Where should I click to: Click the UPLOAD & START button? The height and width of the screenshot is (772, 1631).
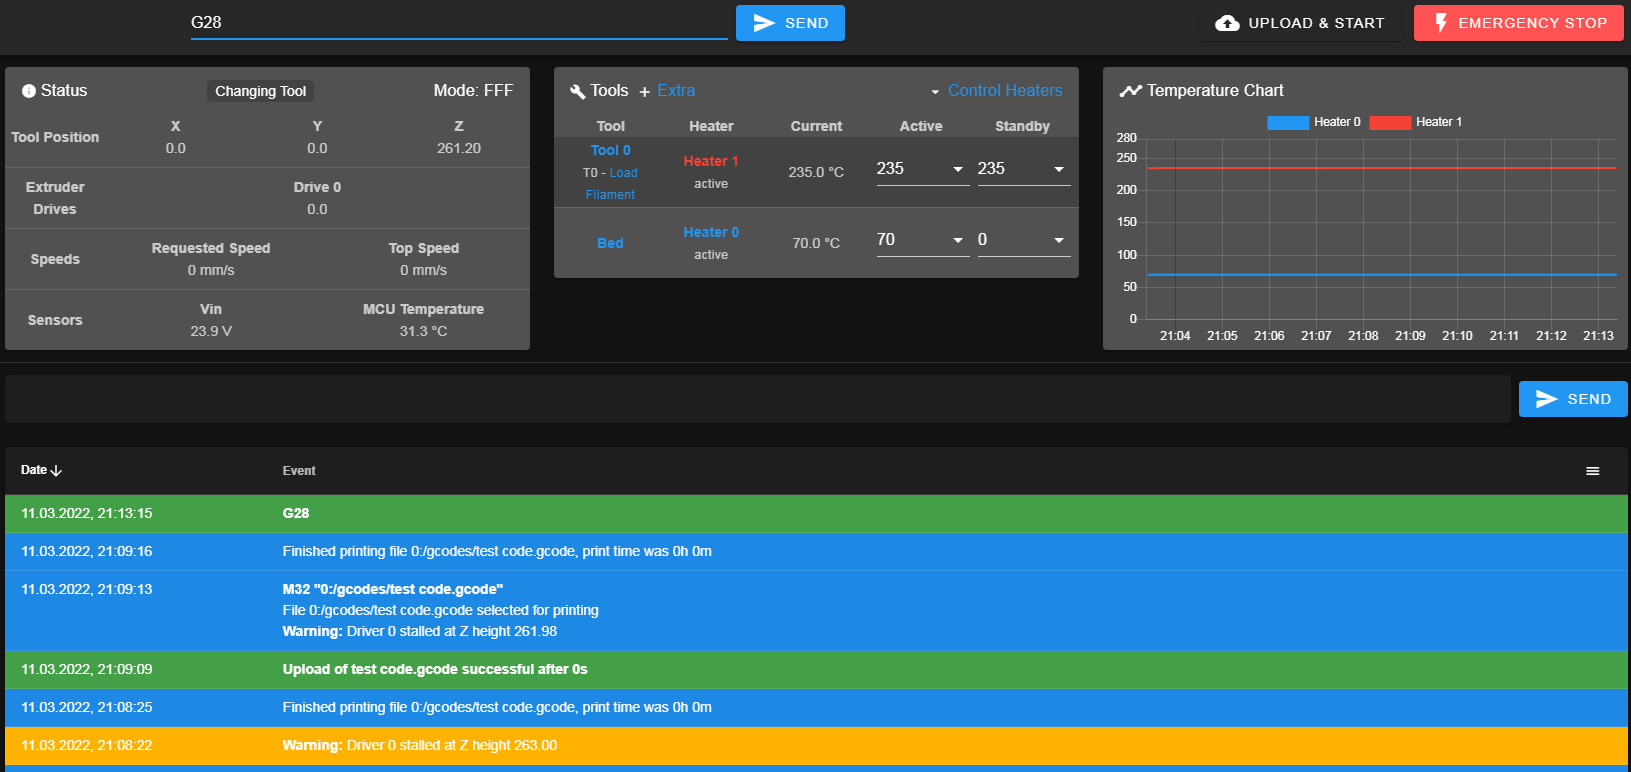(1300, 23)
